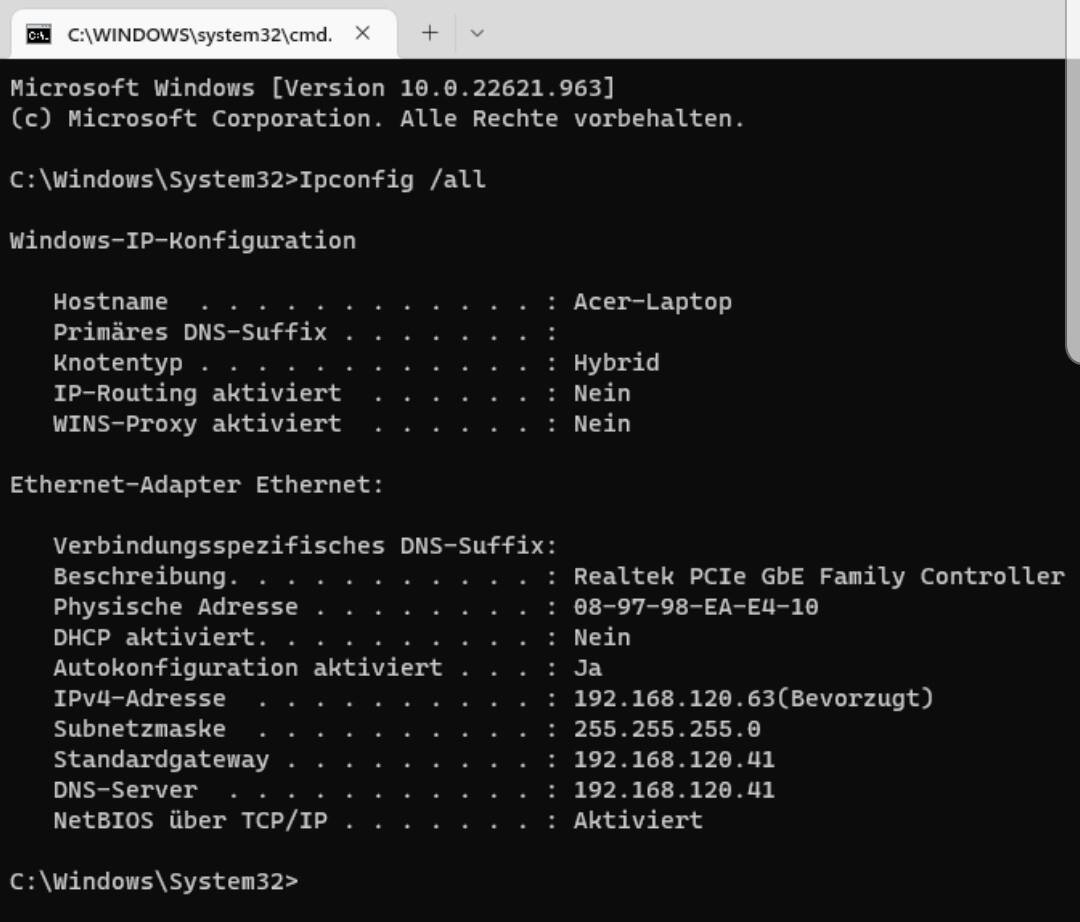Click the Realtek PCIe GbE Family Controller text
The height and width of the screenshot is (922, 1080).
818,577
